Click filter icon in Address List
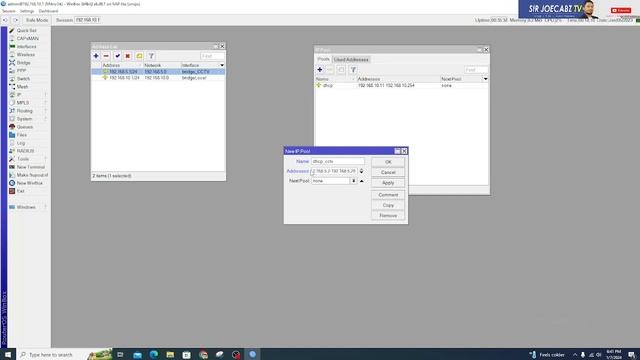Screen dimensions: 640x360 tap(151, 56)
